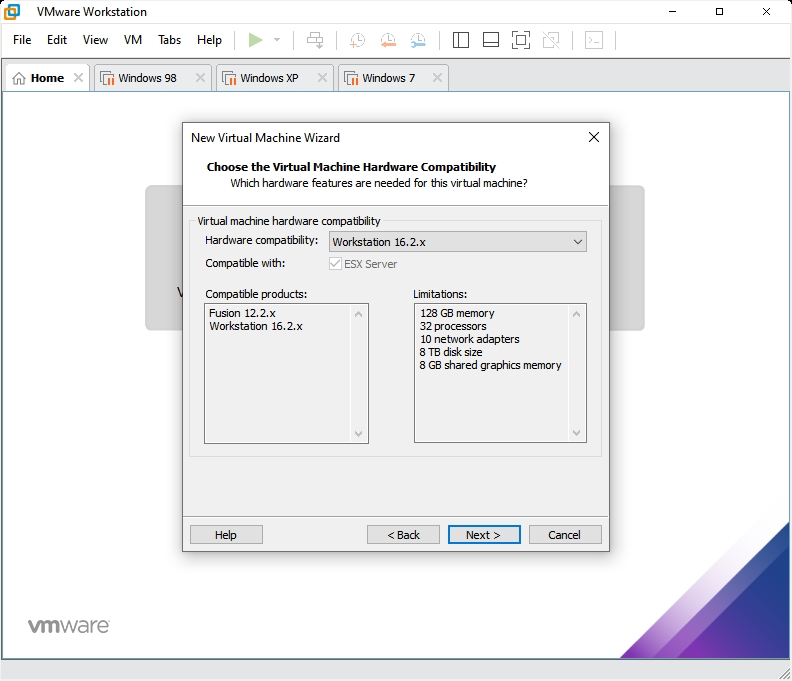Image resolution: width=792 pixels, height=681 pixels.
Task: Click the Take Snapshot toolbar icon
Action: (x=357, y=40)
